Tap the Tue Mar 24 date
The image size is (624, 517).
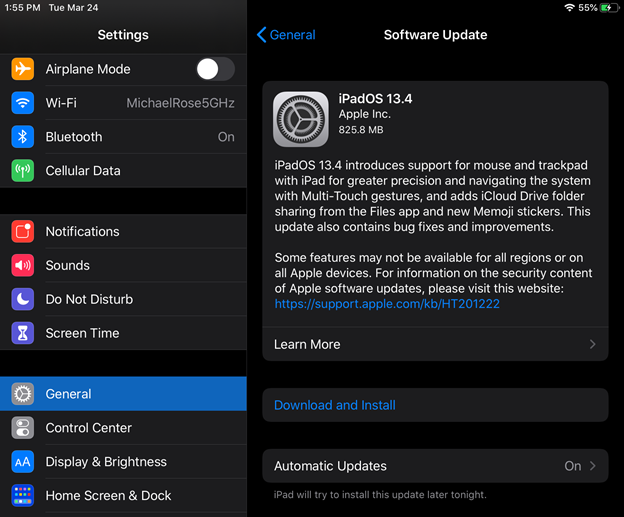point(73,8)
